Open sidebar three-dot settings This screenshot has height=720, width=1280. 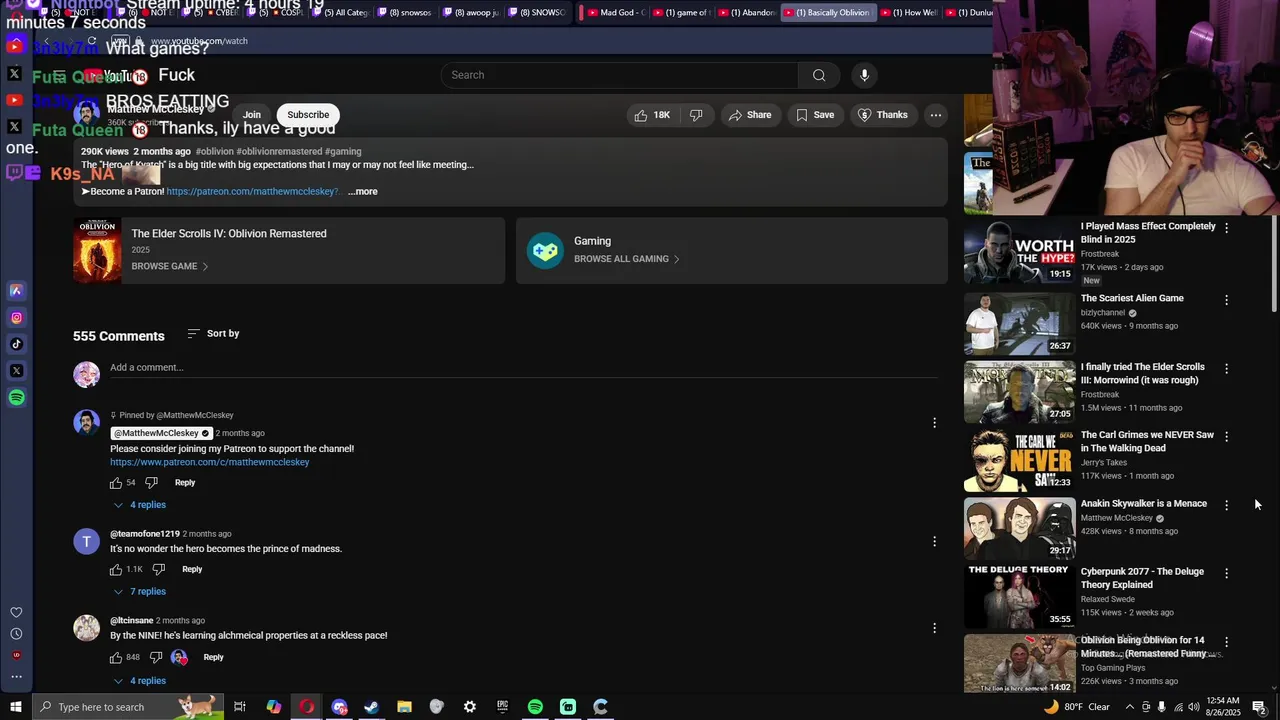[16, 677]
